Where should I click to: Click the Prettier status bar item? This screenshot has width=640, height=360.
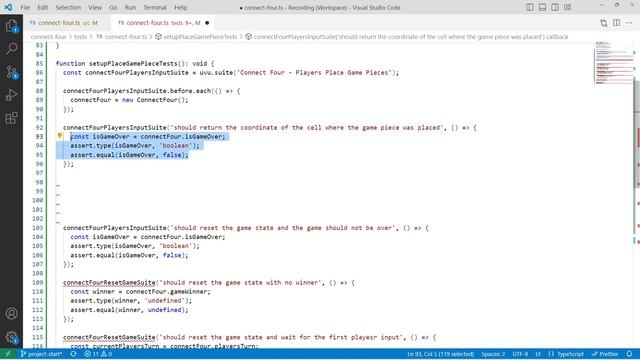tap(606, 354)
